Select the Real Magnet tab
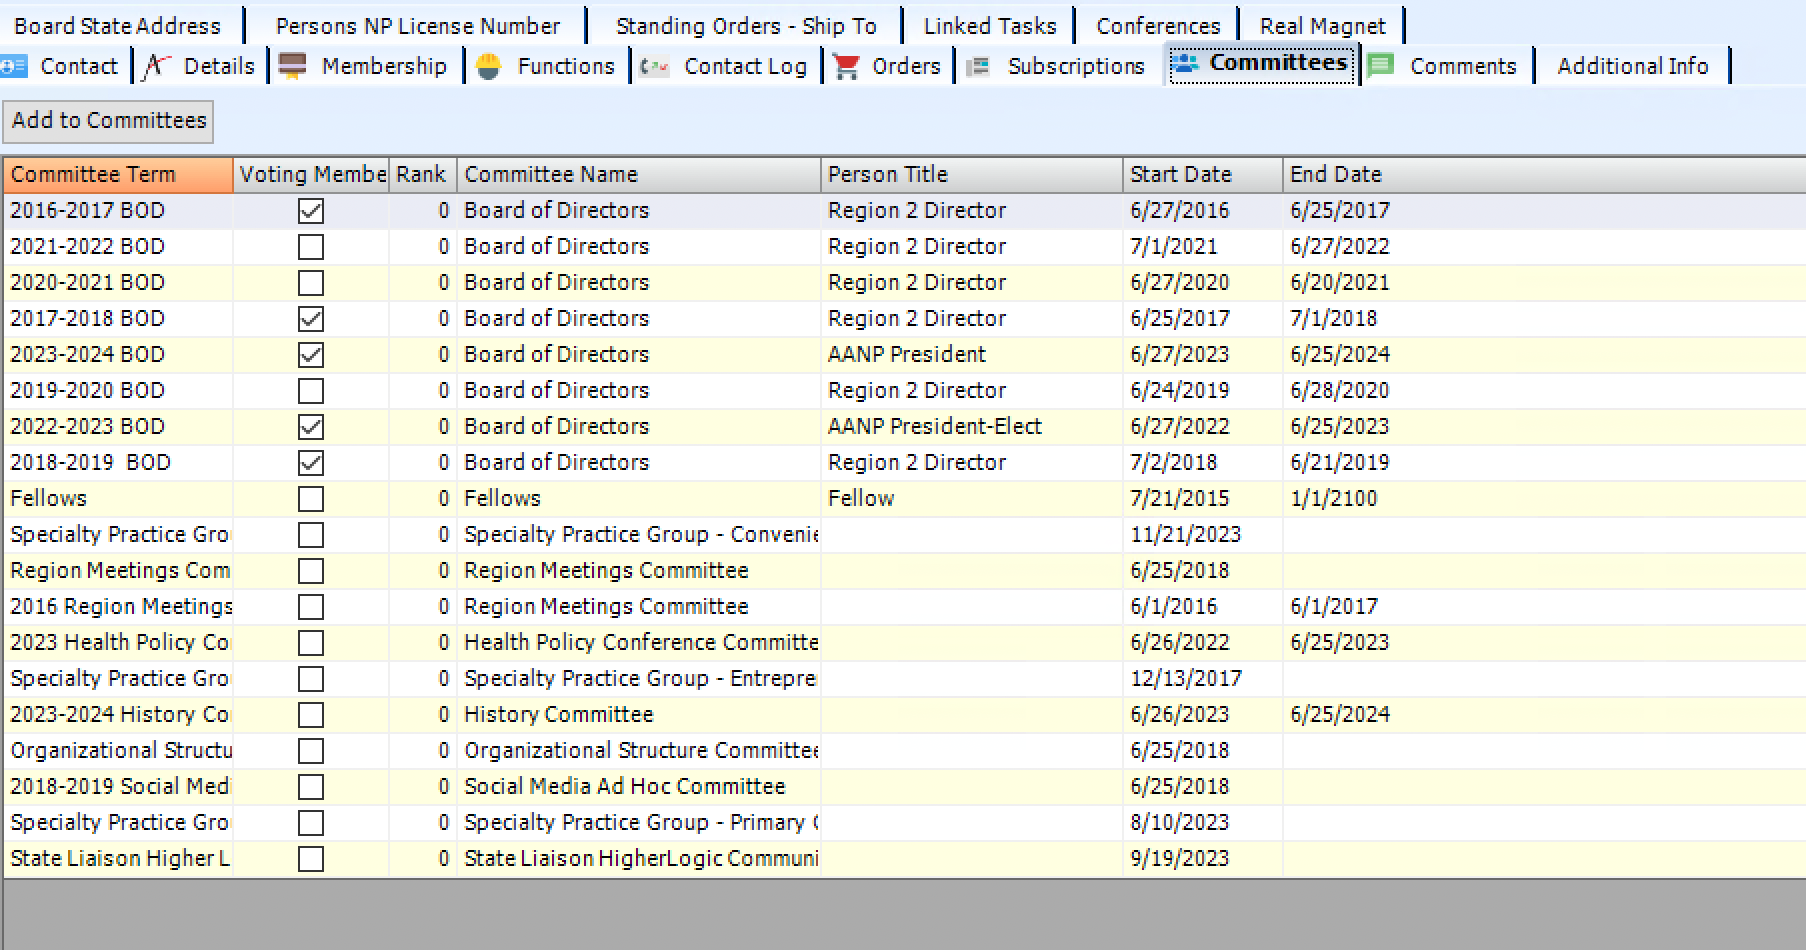1806x950 pixels. [x=1322, y=25]
